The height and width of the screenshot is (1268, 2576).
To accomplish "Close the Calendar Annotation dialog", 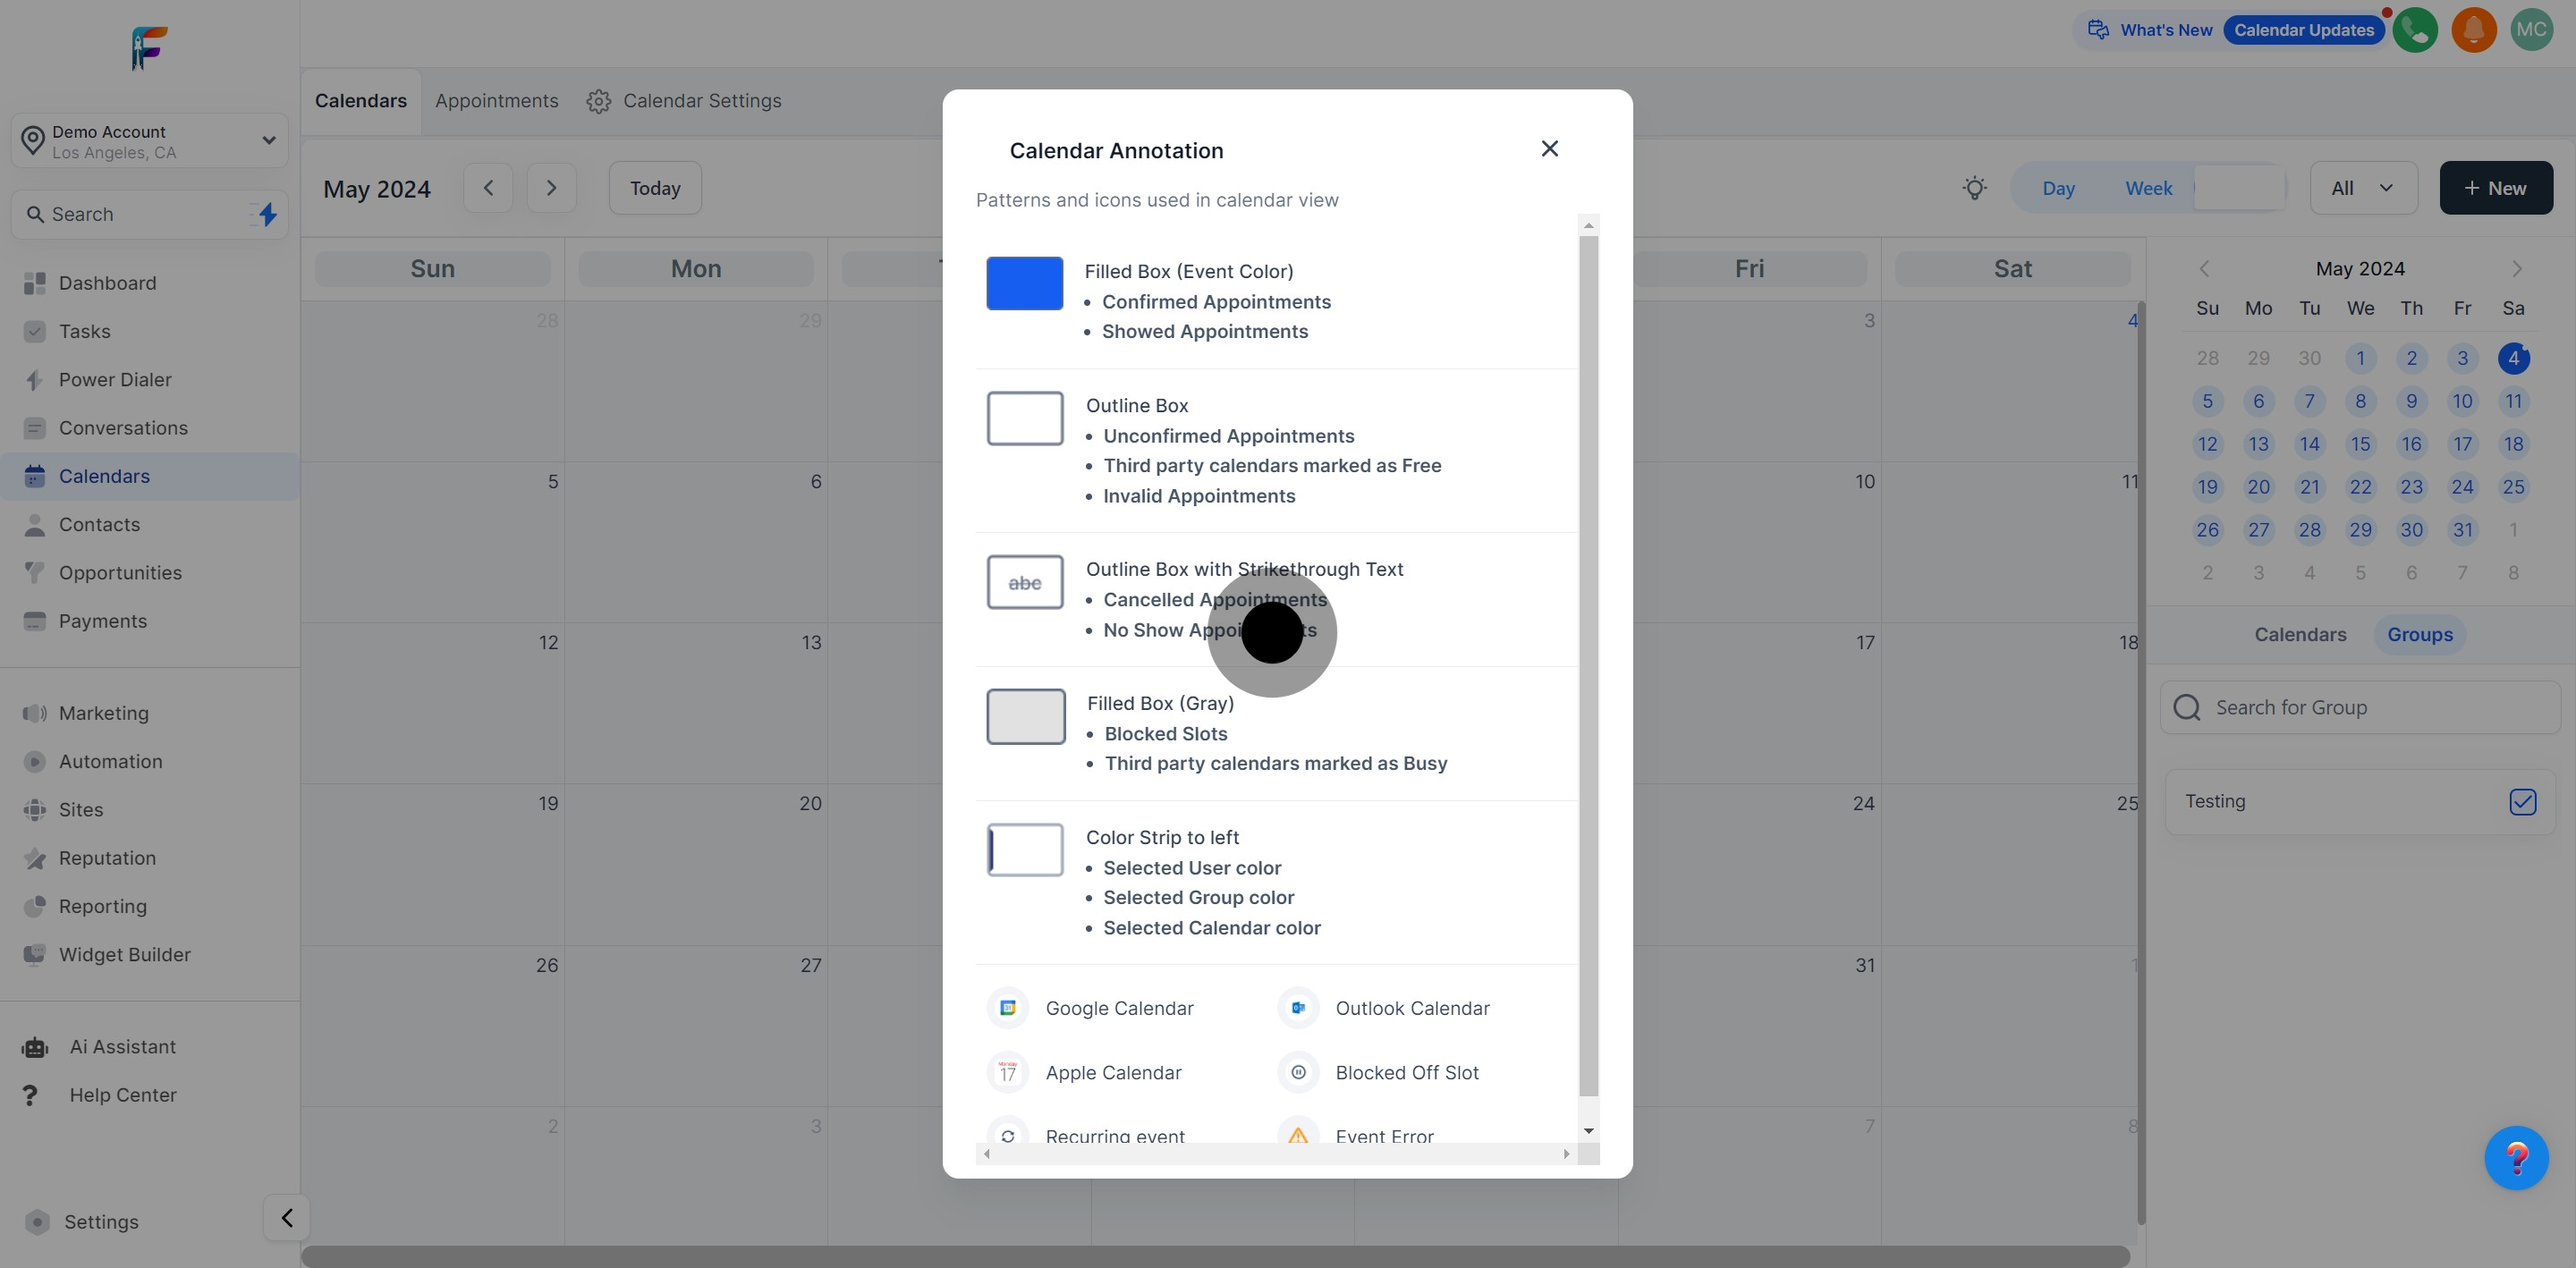I will click(1549, 149).
